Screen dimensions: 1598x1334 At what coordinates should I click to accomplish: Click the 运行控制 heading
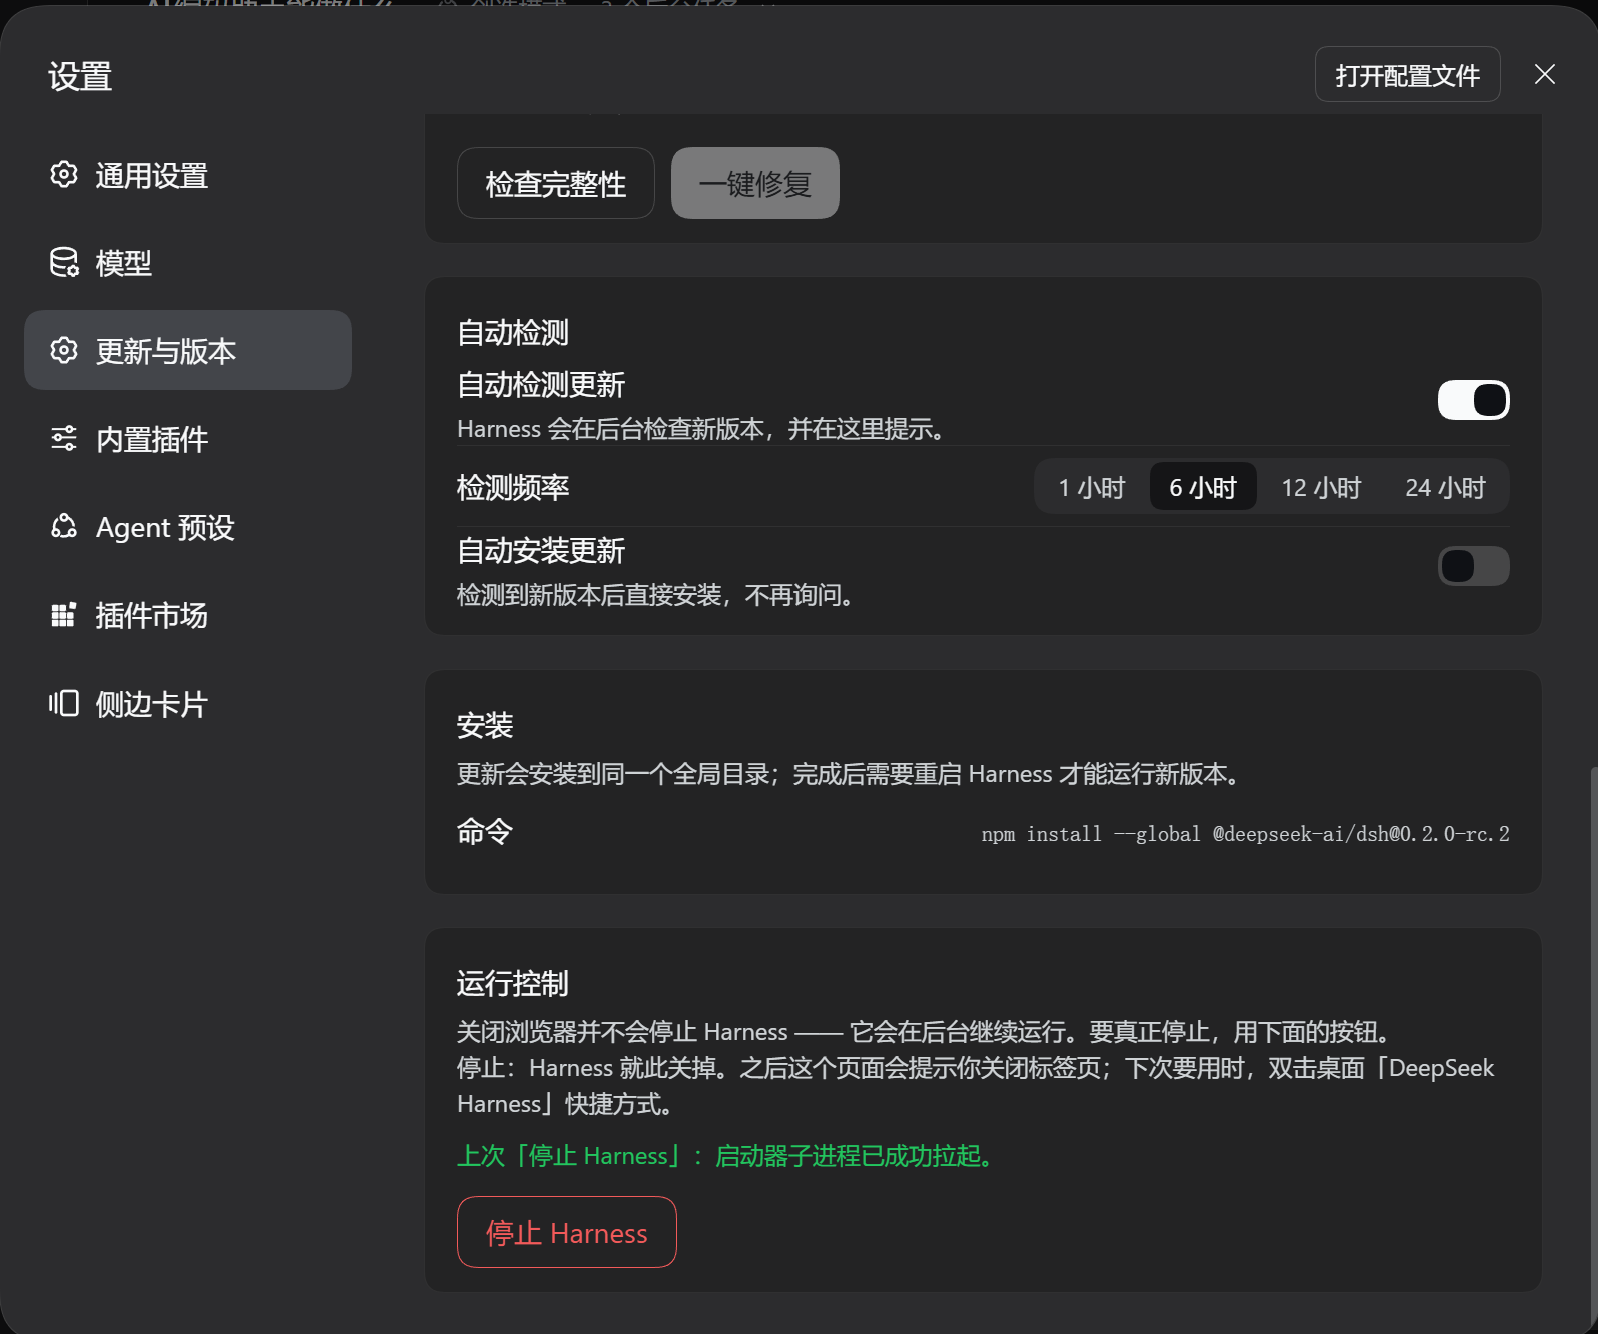point(513,983)
